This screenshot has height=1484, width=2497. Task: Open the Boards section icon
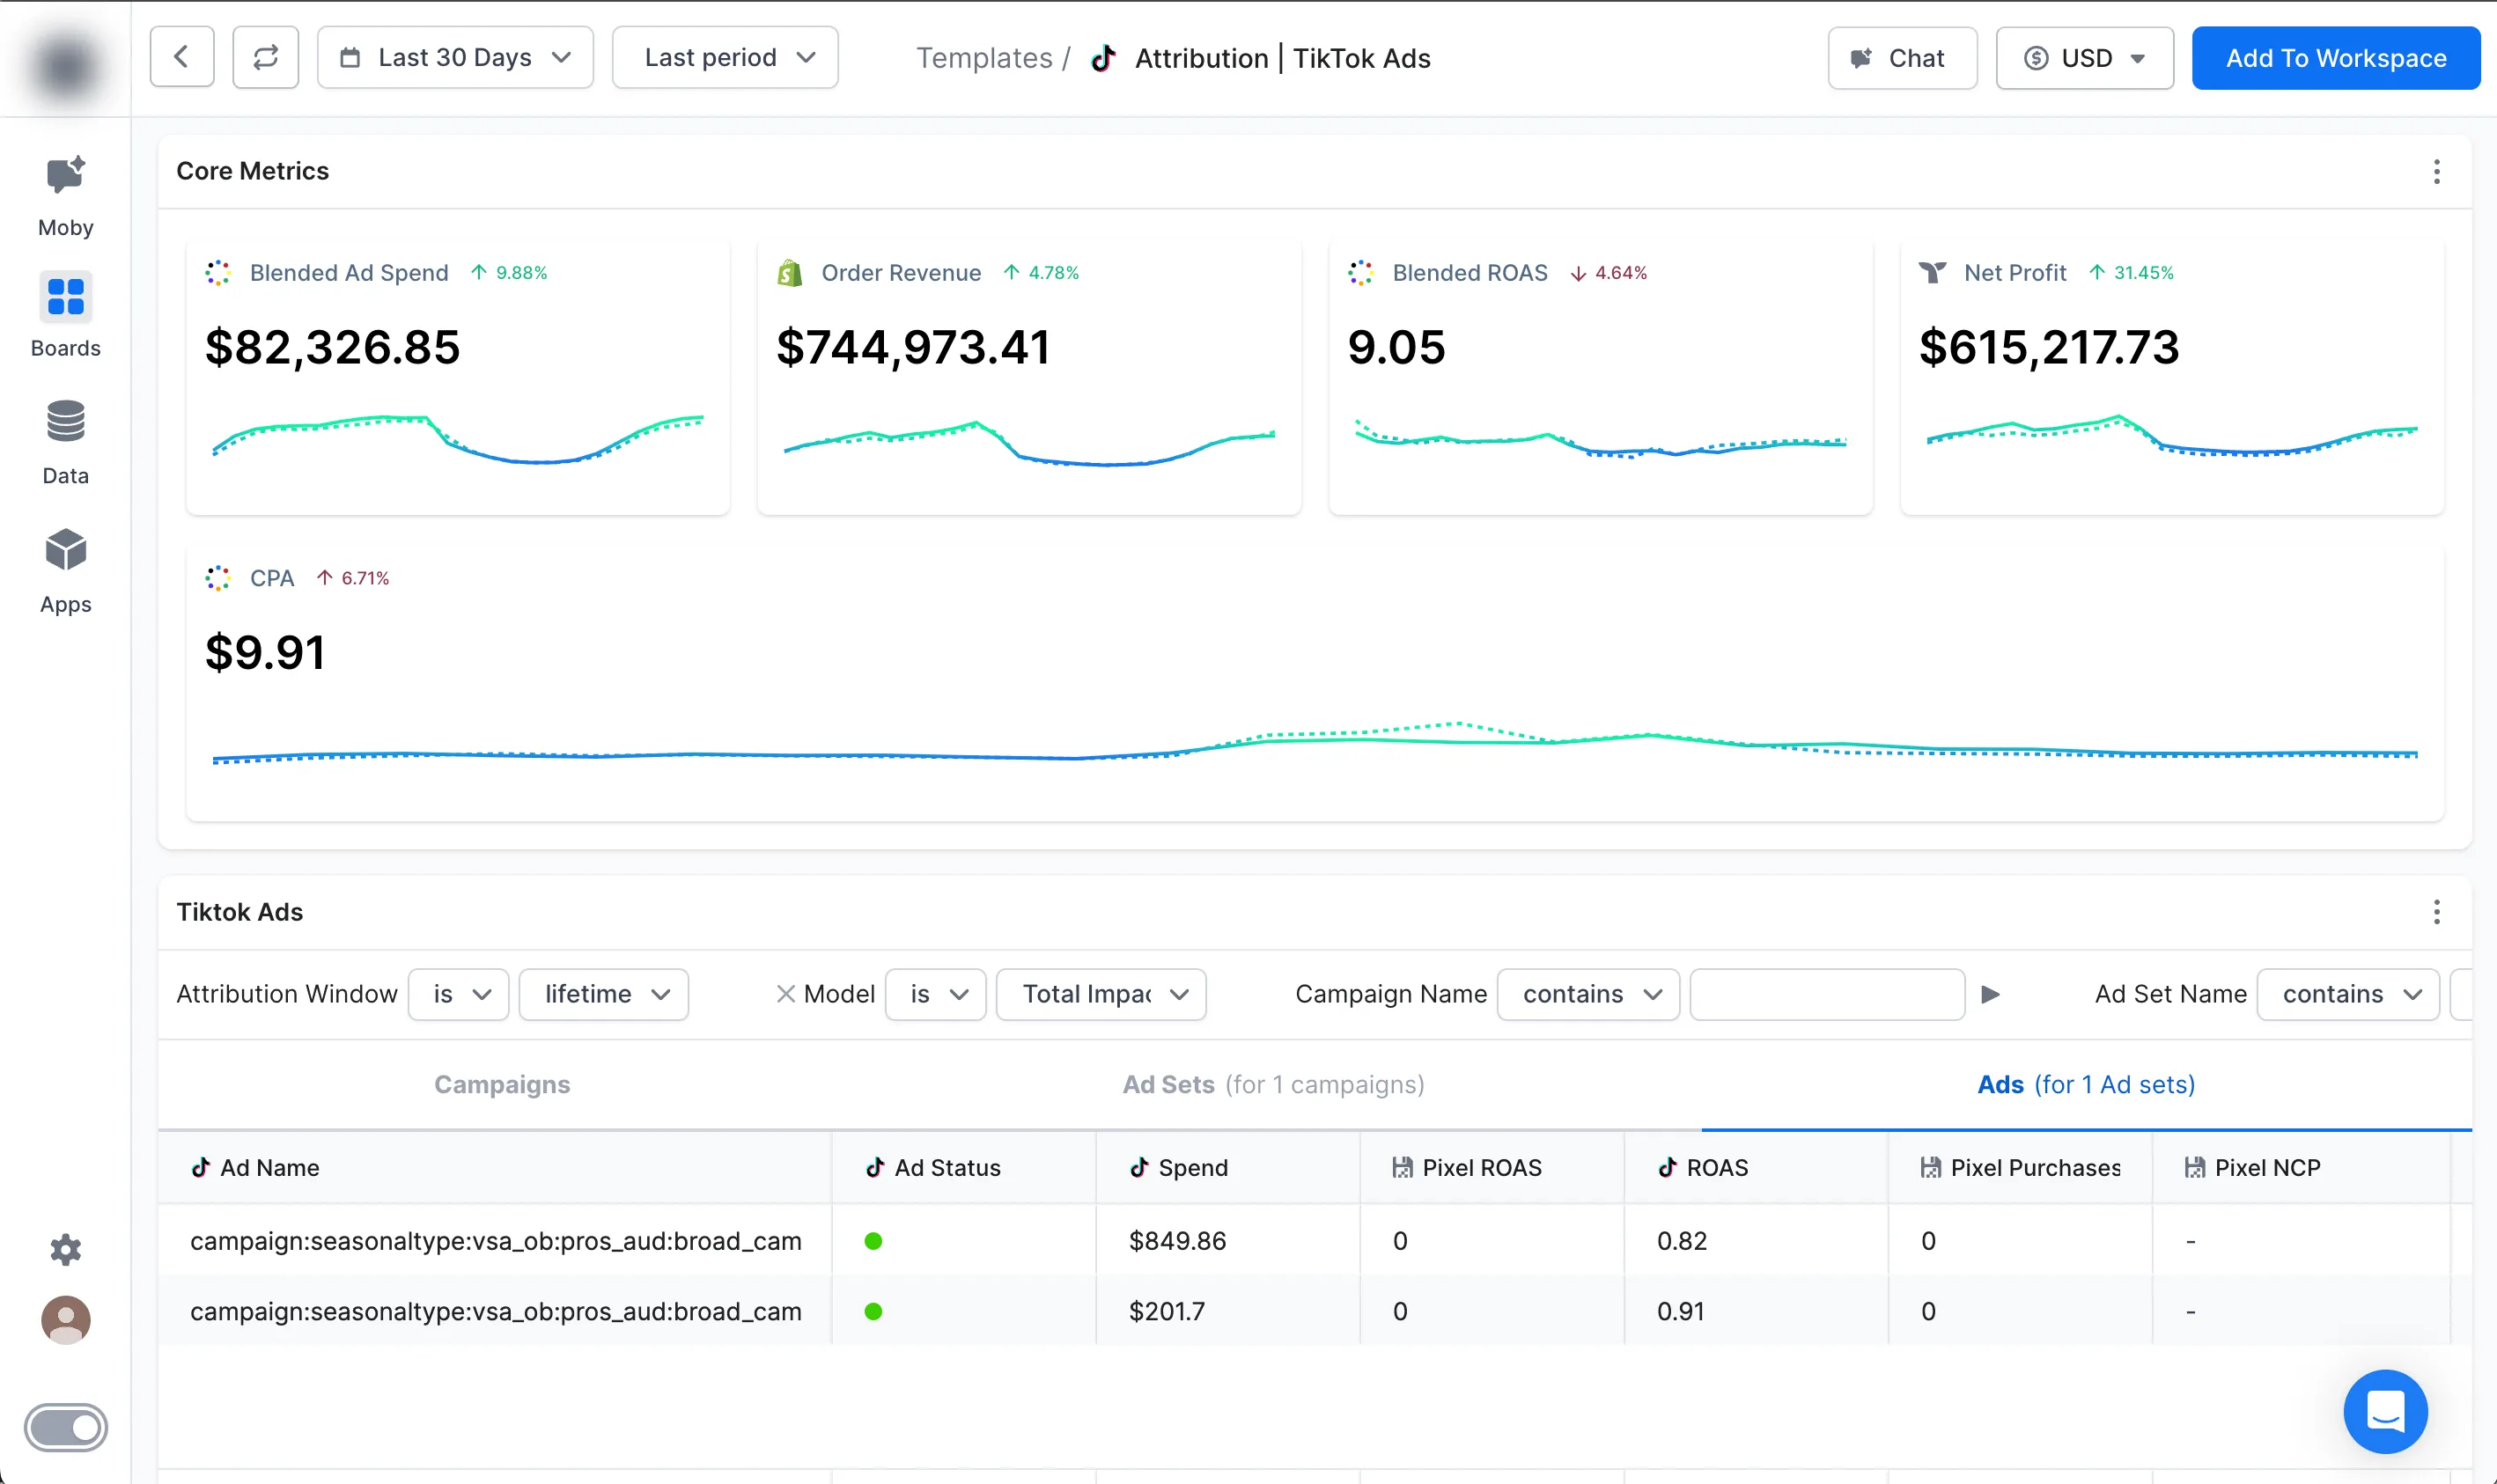point(65,297)
